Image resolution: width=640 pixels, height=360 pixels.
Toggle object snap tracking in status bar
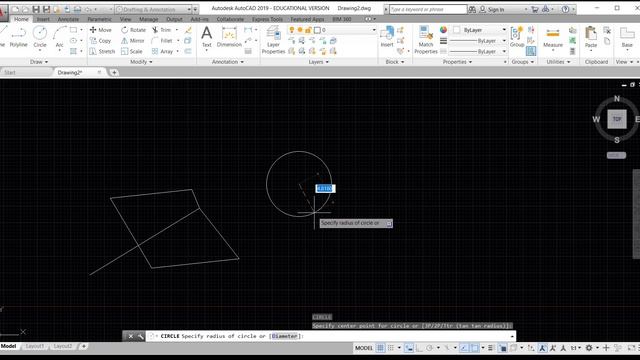click(464, 348)
